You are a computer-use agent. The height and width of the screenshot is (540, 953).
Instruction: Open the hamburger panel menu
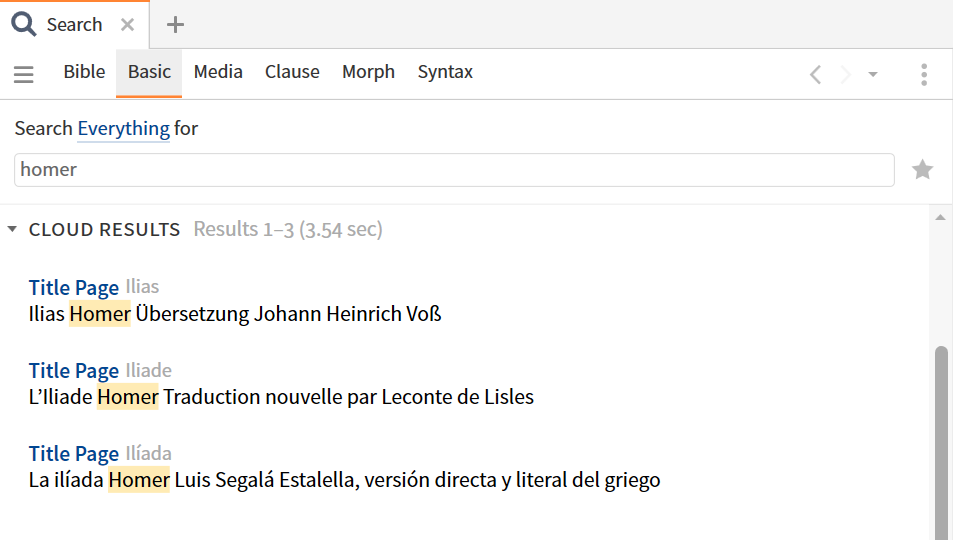pos(24,74)
